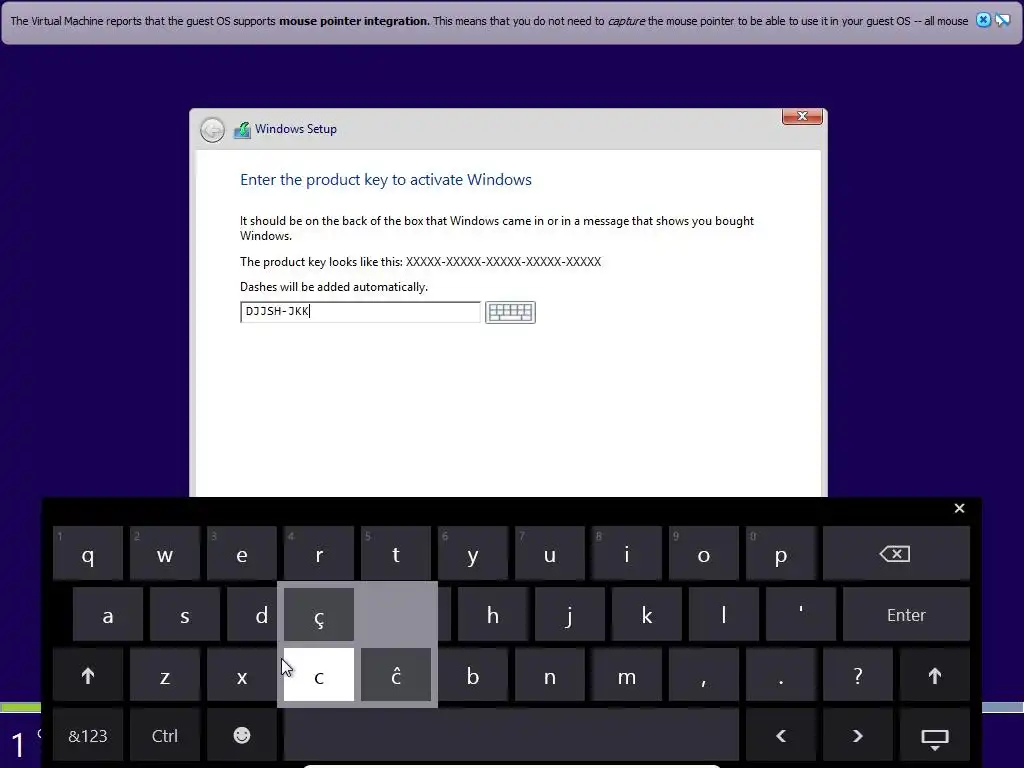Tap the left shift arrow key
This screenshot has width=1024, height=768.
(x=88, y=675)
